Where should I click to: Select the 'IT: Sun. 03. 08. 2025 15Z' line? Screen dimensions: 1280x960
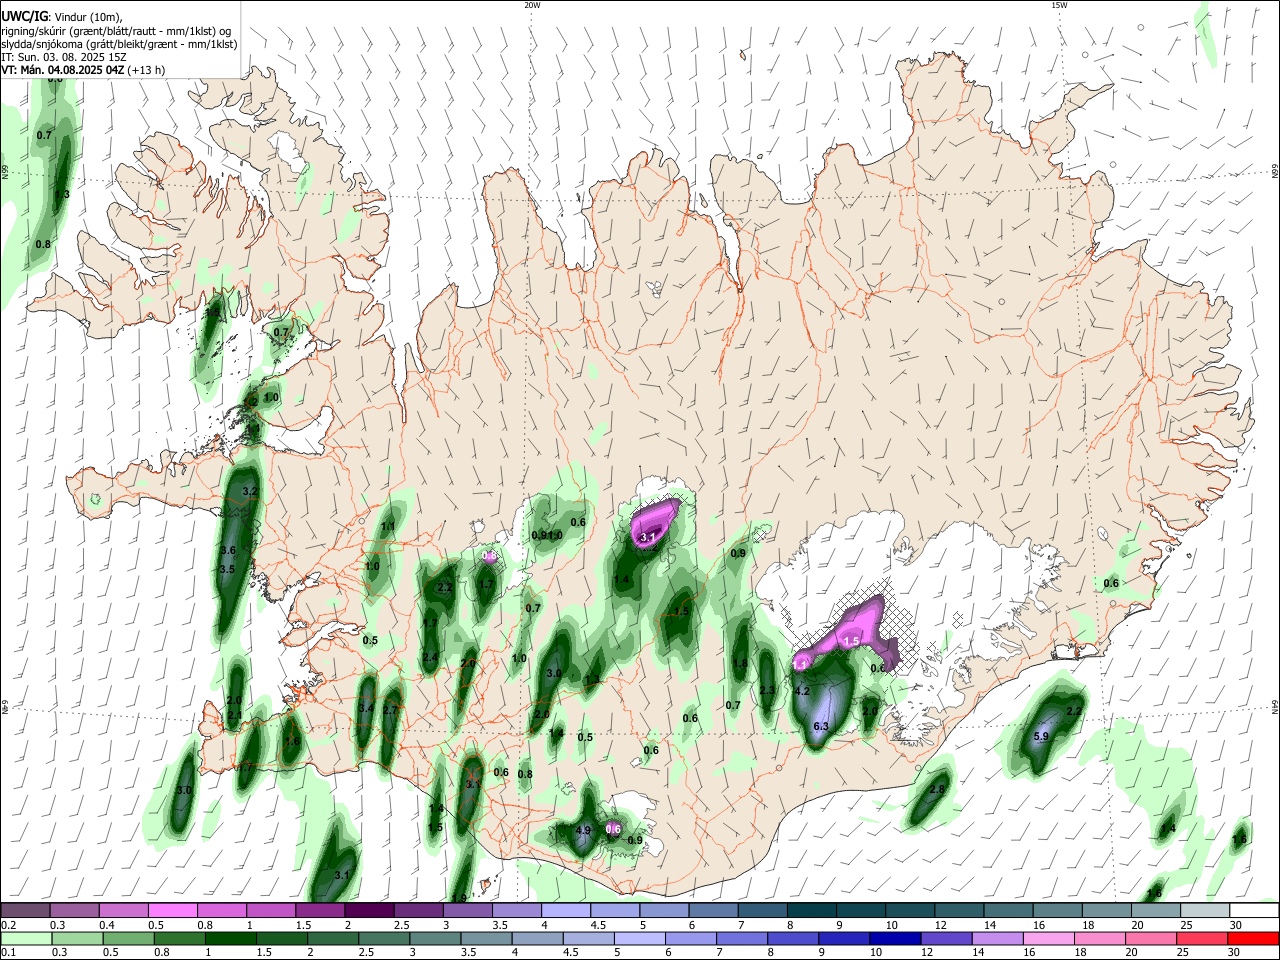click(x=63, y=57)
